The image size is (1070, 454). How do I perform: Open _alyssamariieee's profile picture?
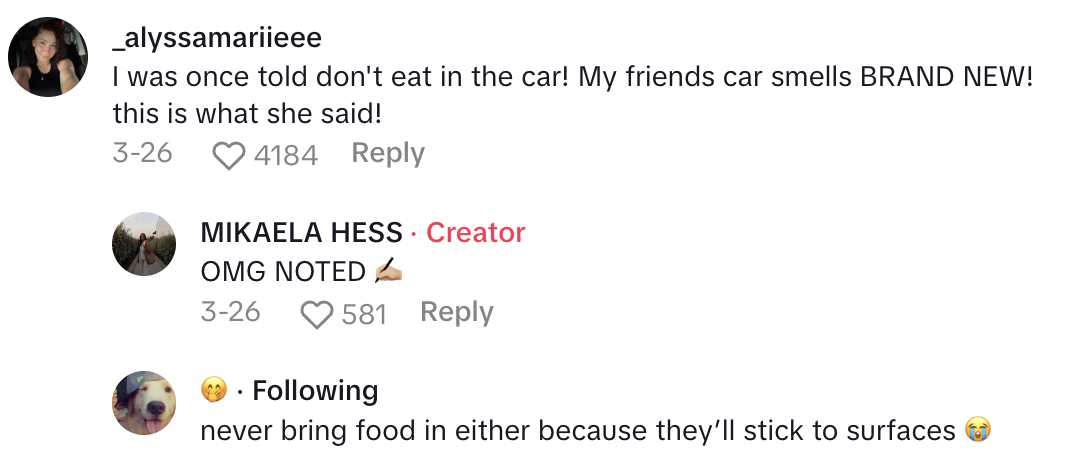pyautogui.click(x=49, y=57)
